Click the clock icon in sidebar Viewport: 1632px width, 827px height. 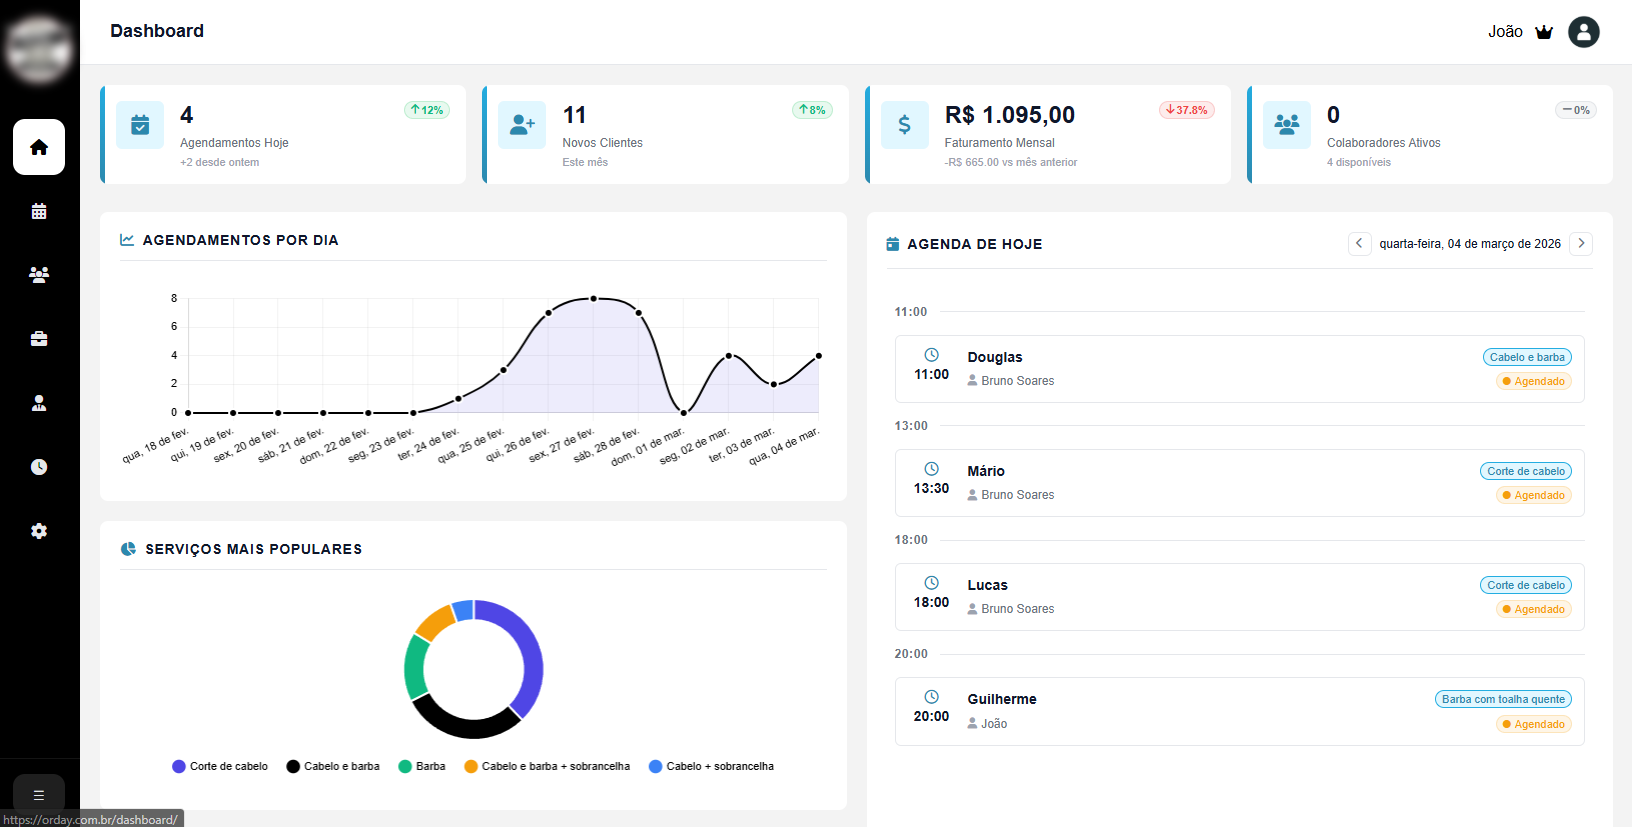point(39,467)
